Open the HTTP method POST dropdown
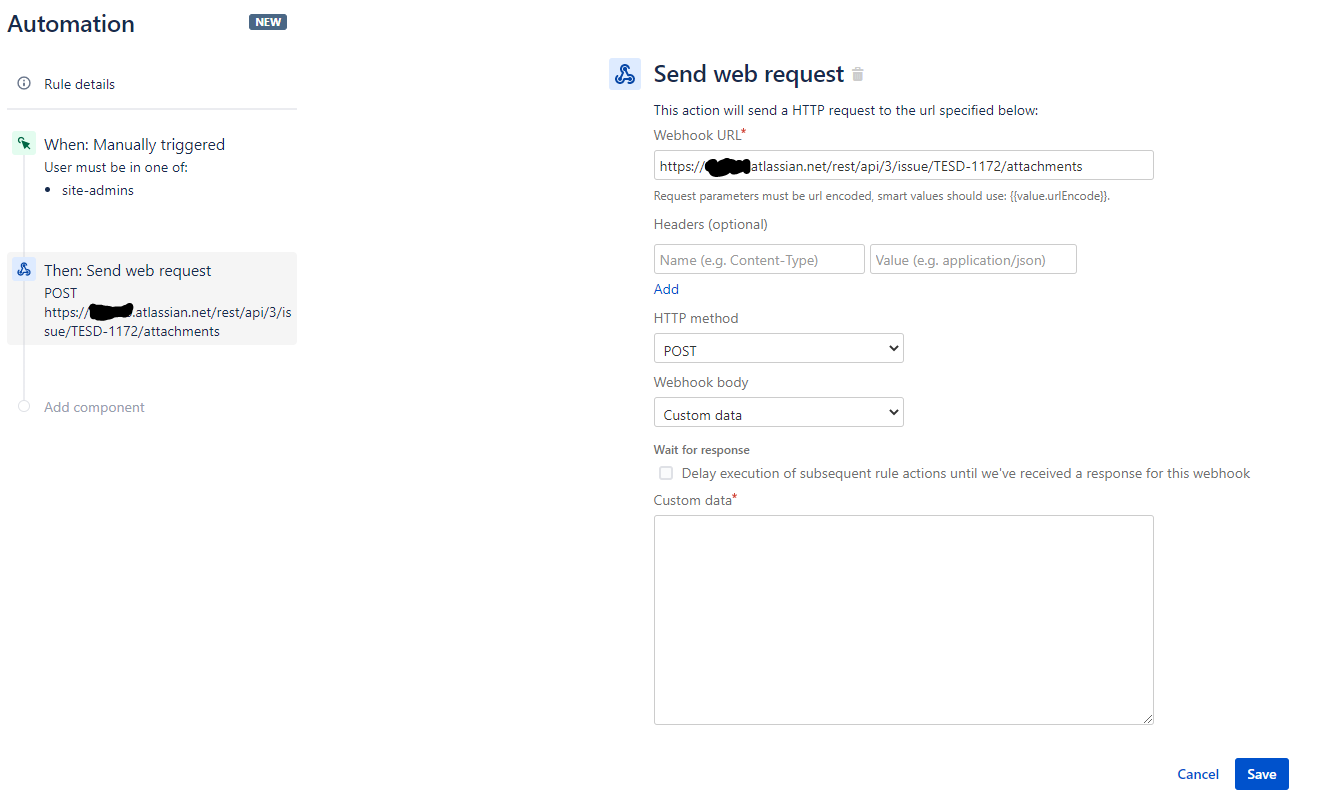1342x794 pixels. coord(779,349)
